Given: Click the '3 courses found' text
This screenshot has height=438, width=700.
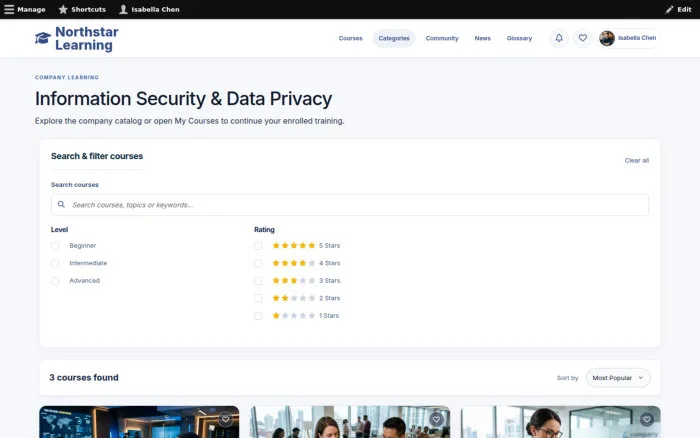Looking at the screenshot, I should pos(84,378).
